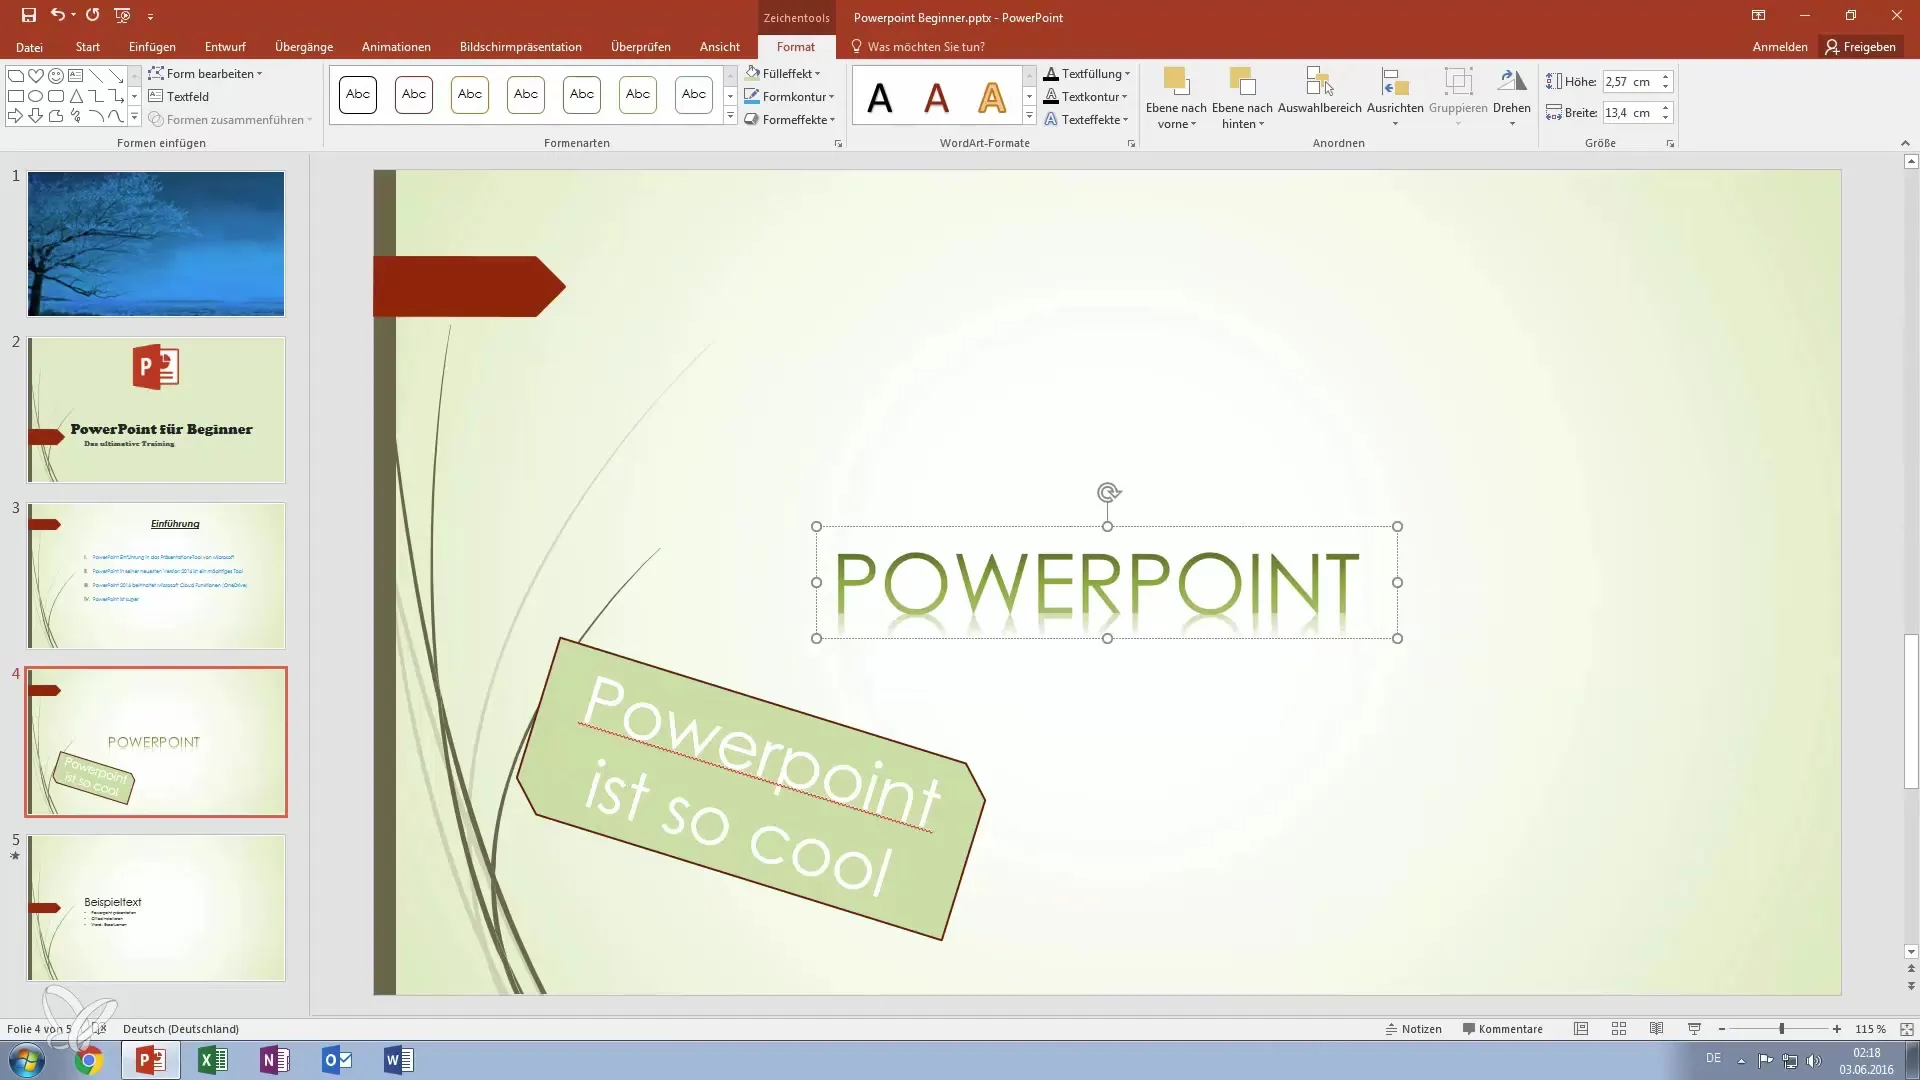Select the right arrow shape

pyautogui.click(x=16, y=116)
